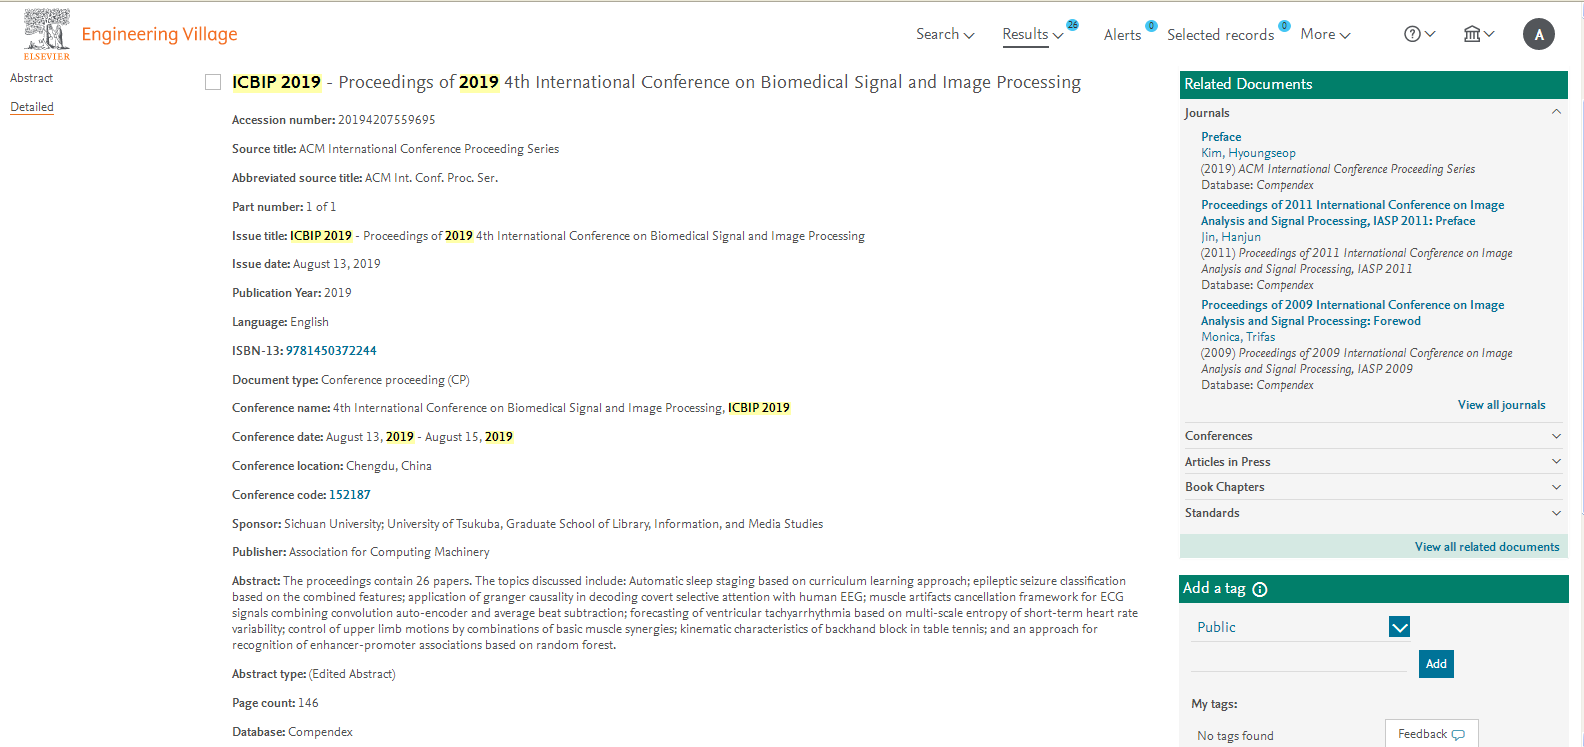Expand the Articles in Press section

click(x=1556, y=461)
